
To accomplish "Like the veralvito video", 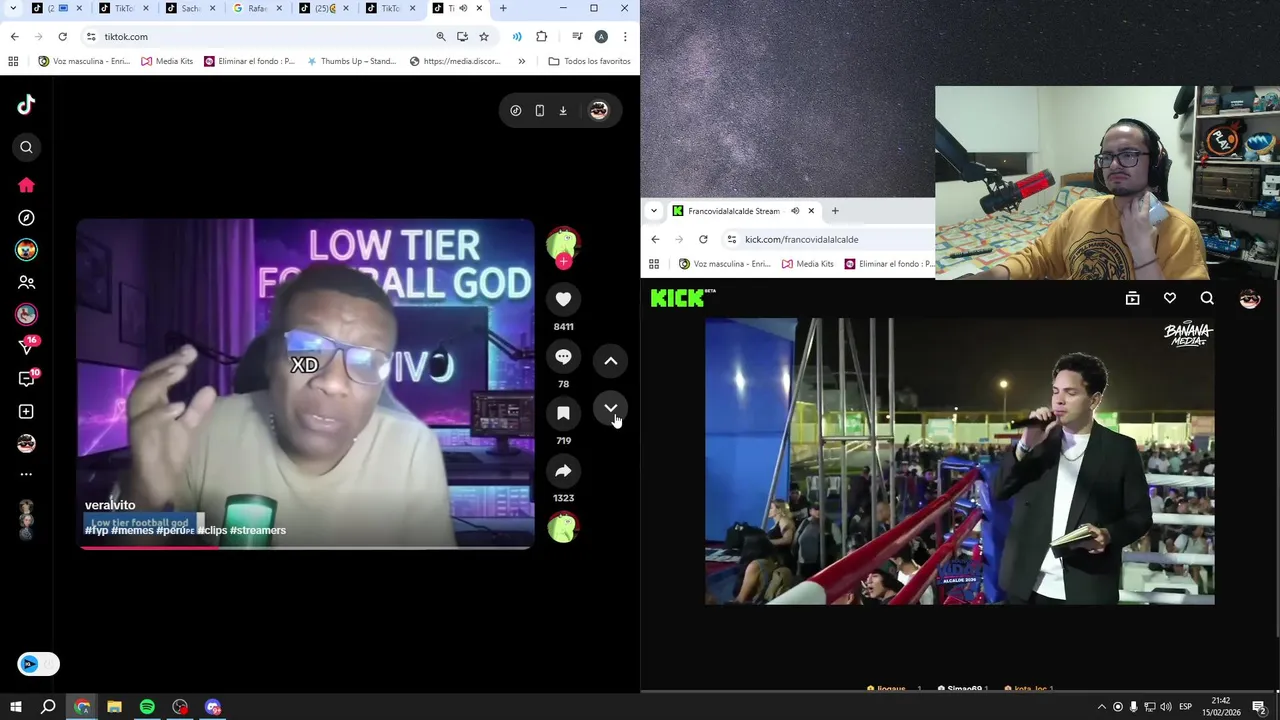I will tap(563, 299).
